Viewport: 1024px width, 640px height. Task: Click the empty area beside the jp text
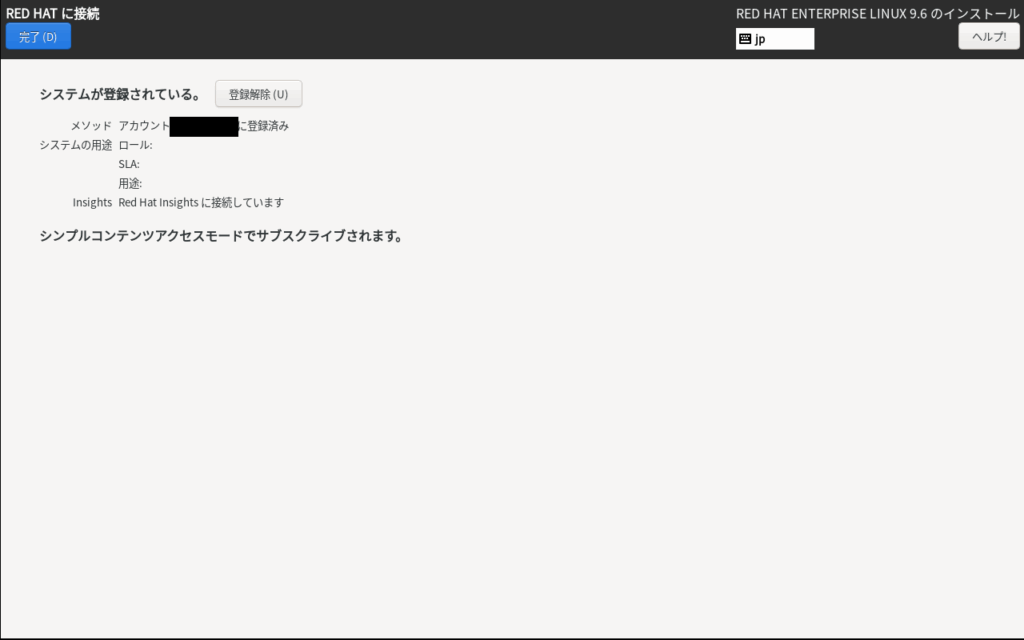coord(792,39)
